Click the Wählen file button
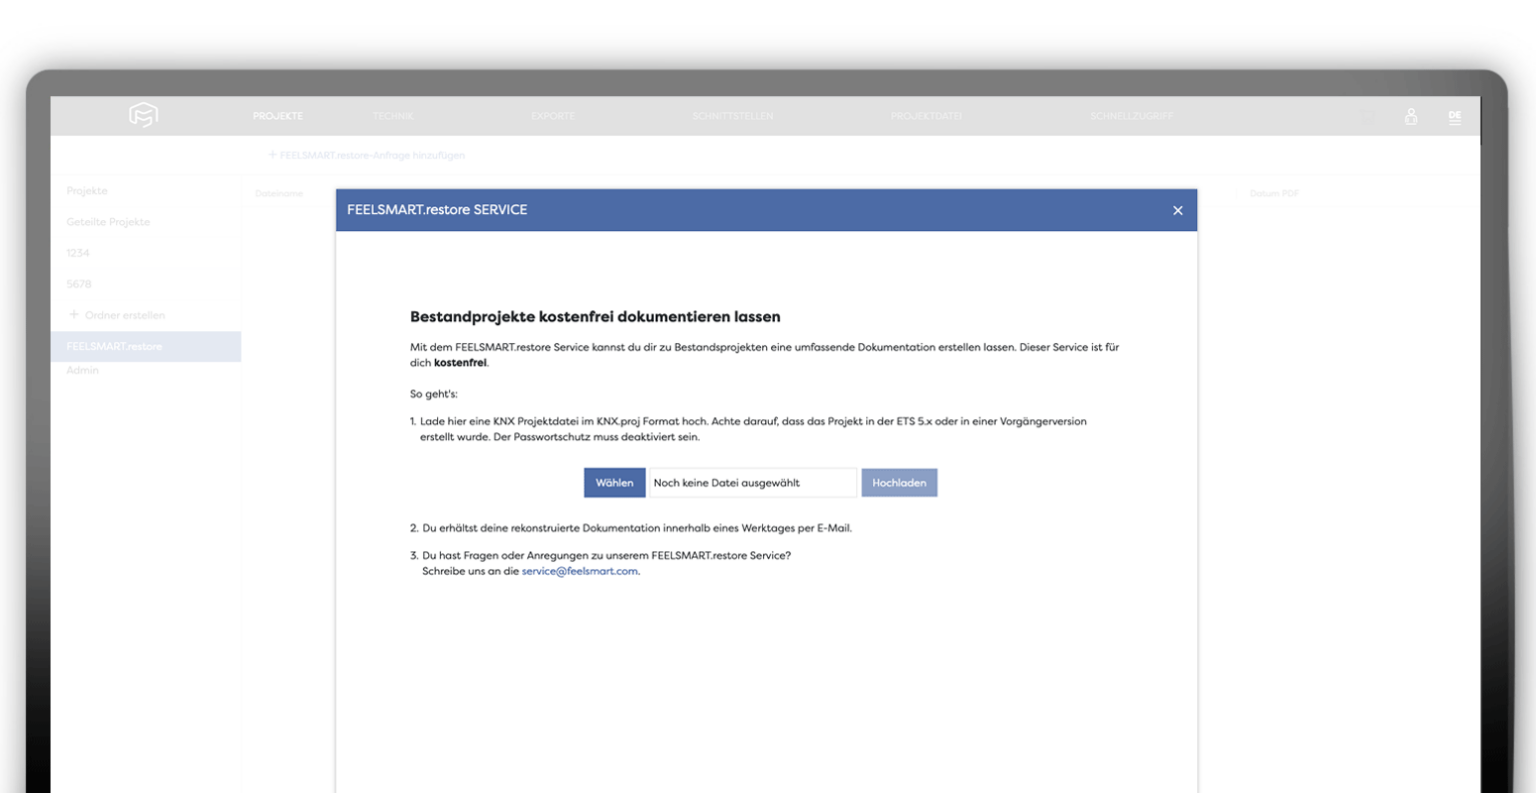 coord(614,483)
